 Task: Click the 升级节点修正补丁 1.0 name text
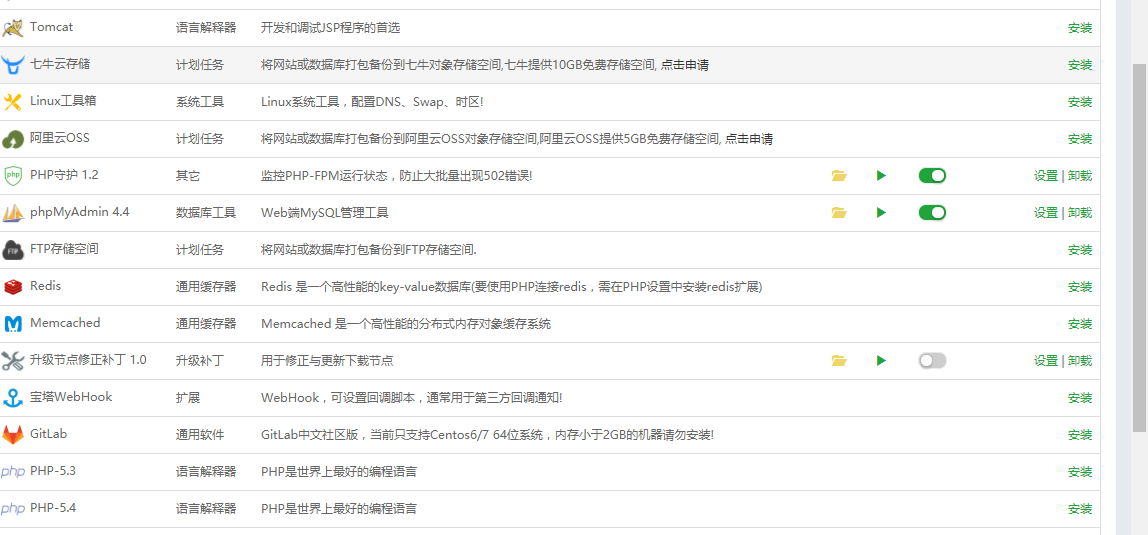[x=88, y=359]
